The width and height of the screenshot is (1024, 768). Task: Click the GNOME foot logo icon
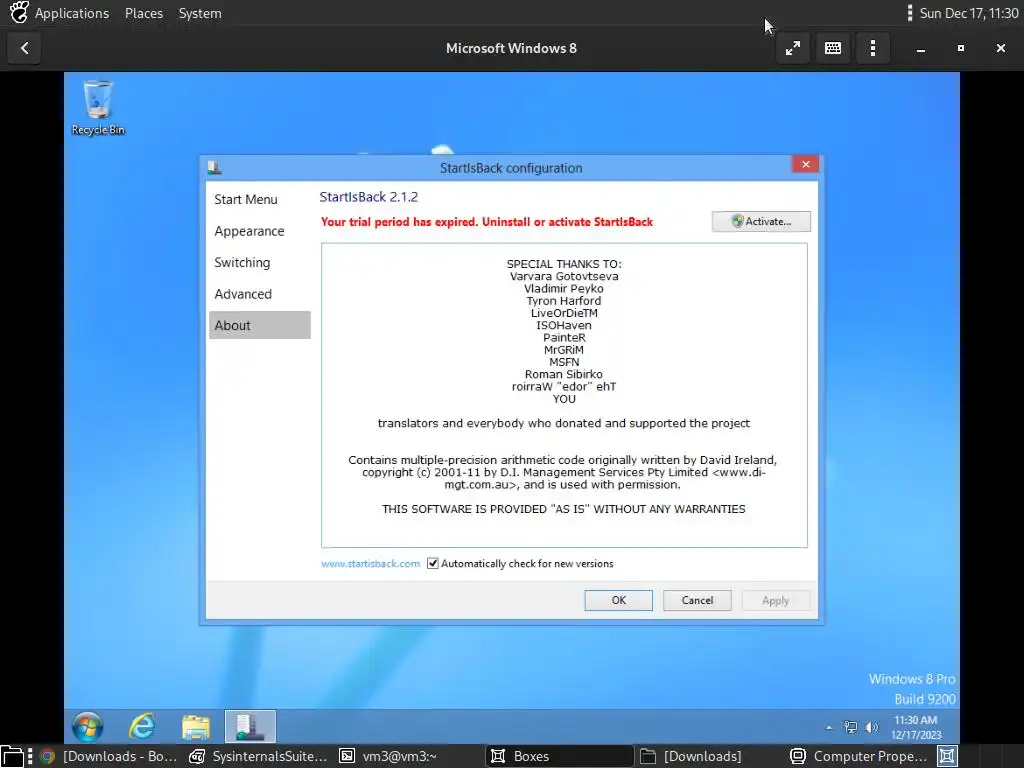click(x=18, y=12)
